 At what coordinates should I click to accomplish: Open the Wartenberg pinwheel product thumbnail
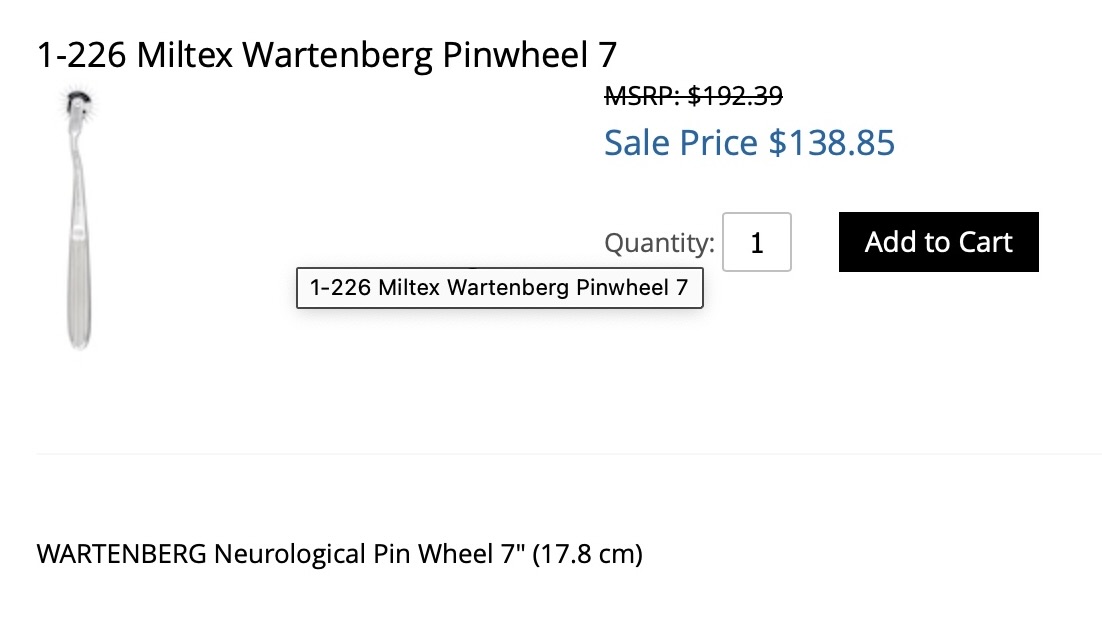[x=79, y=218]
